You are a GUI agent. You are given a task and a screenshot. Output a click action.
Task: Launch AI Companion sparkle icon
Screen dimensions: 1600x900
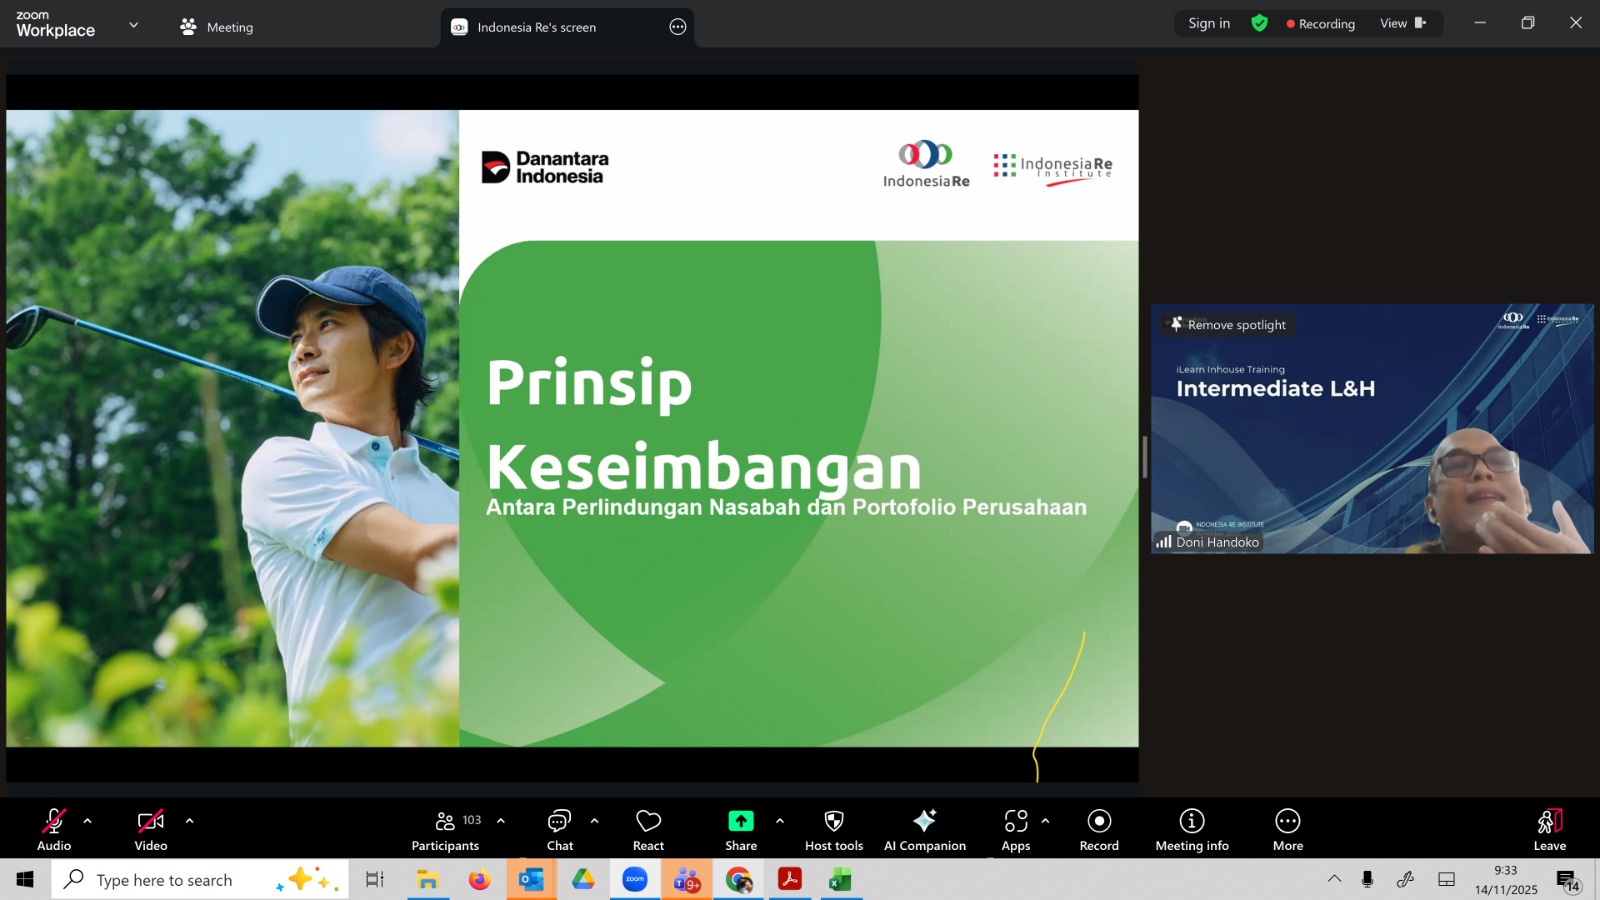[x=924, y=830]
